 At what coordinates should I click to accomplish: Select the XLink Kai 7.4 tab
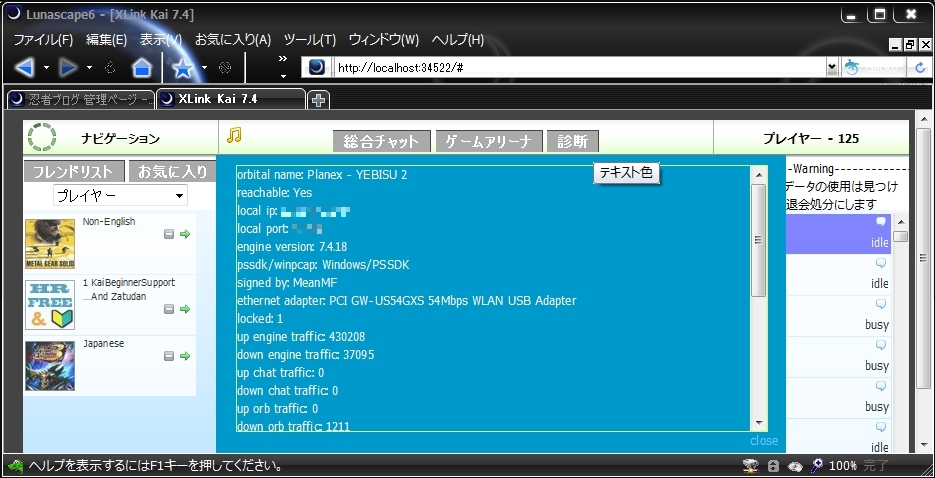coord(231,99)
